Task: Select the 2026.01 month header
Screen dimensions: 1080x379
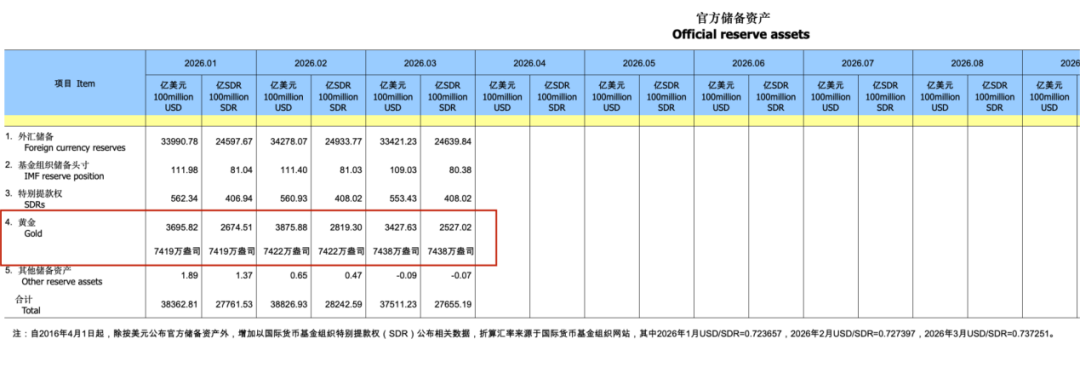Action: coord(201,63)
